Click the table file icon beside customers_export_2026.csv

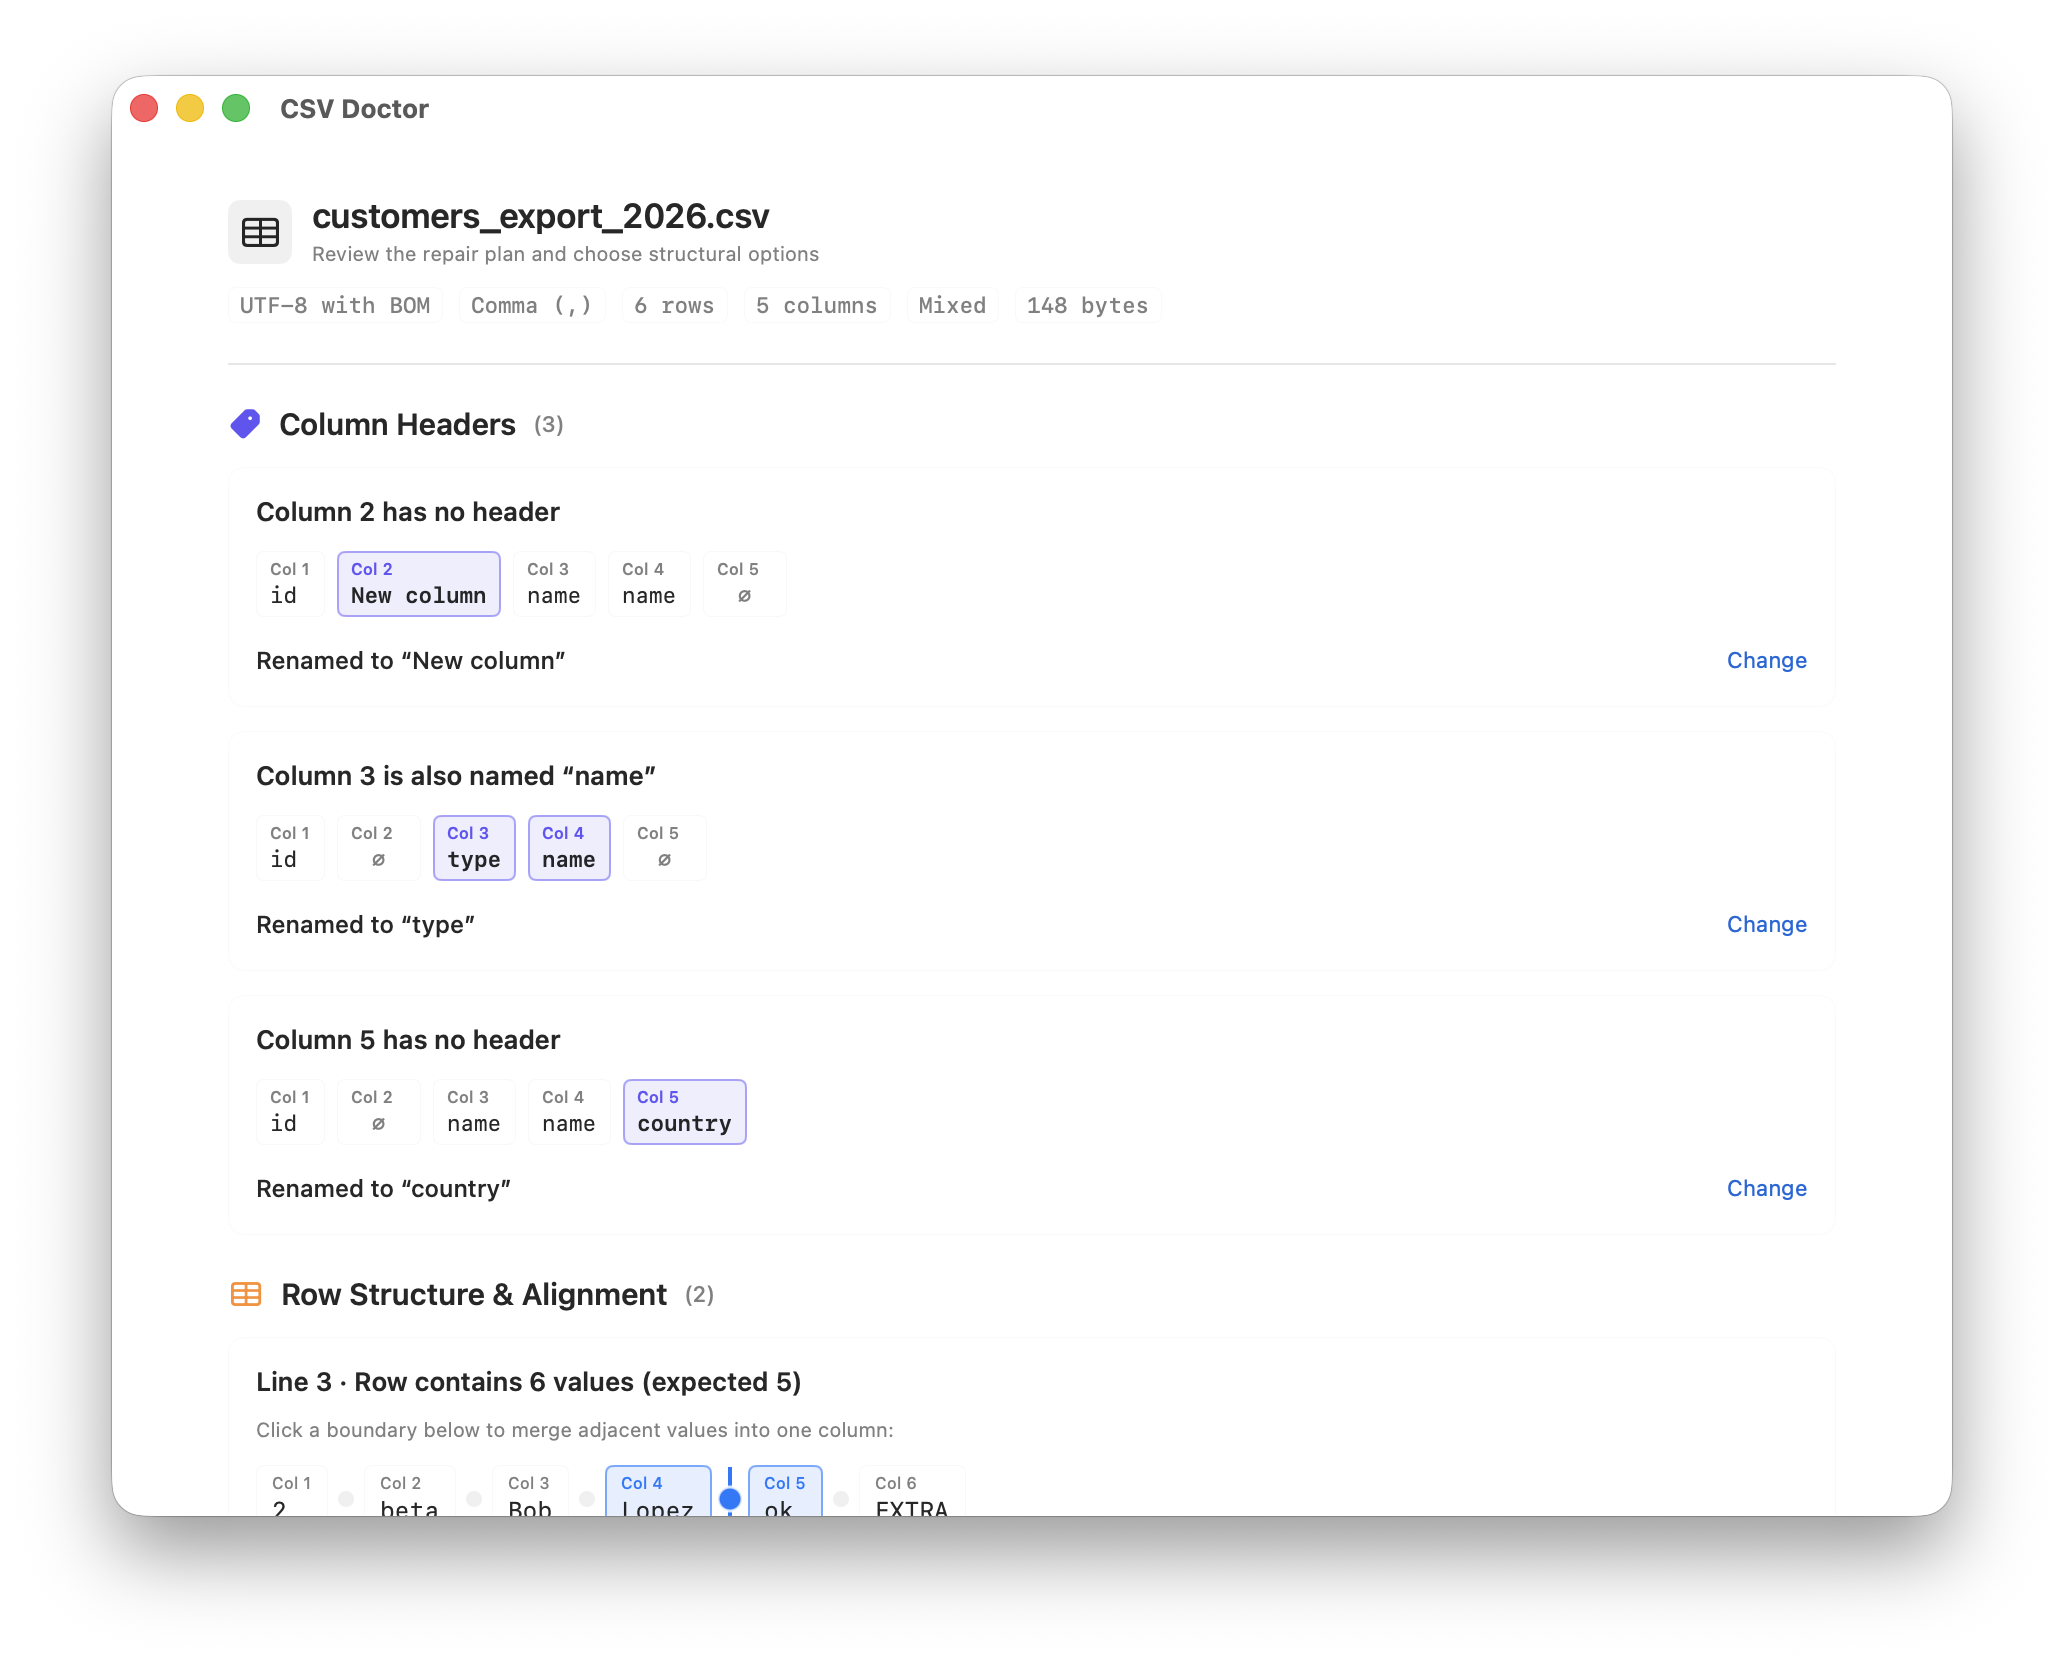[260, 232]
